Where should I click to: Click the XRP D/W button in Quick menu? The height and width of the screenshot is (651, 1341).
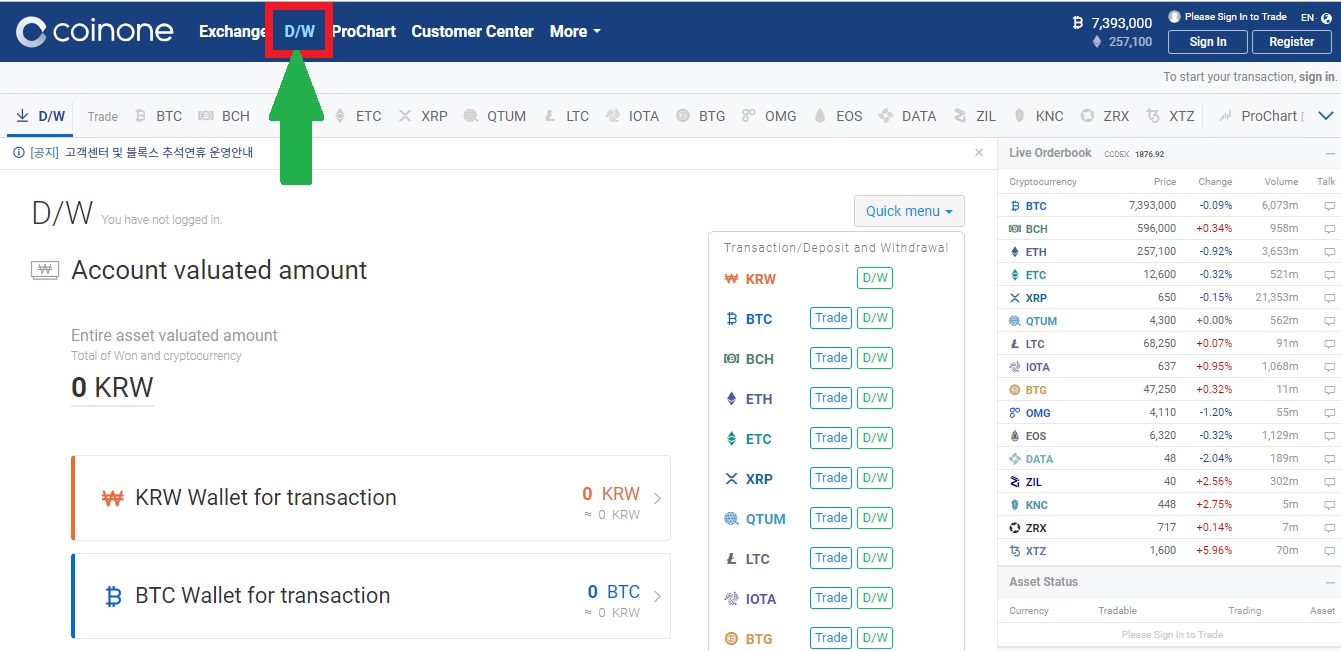875,479
